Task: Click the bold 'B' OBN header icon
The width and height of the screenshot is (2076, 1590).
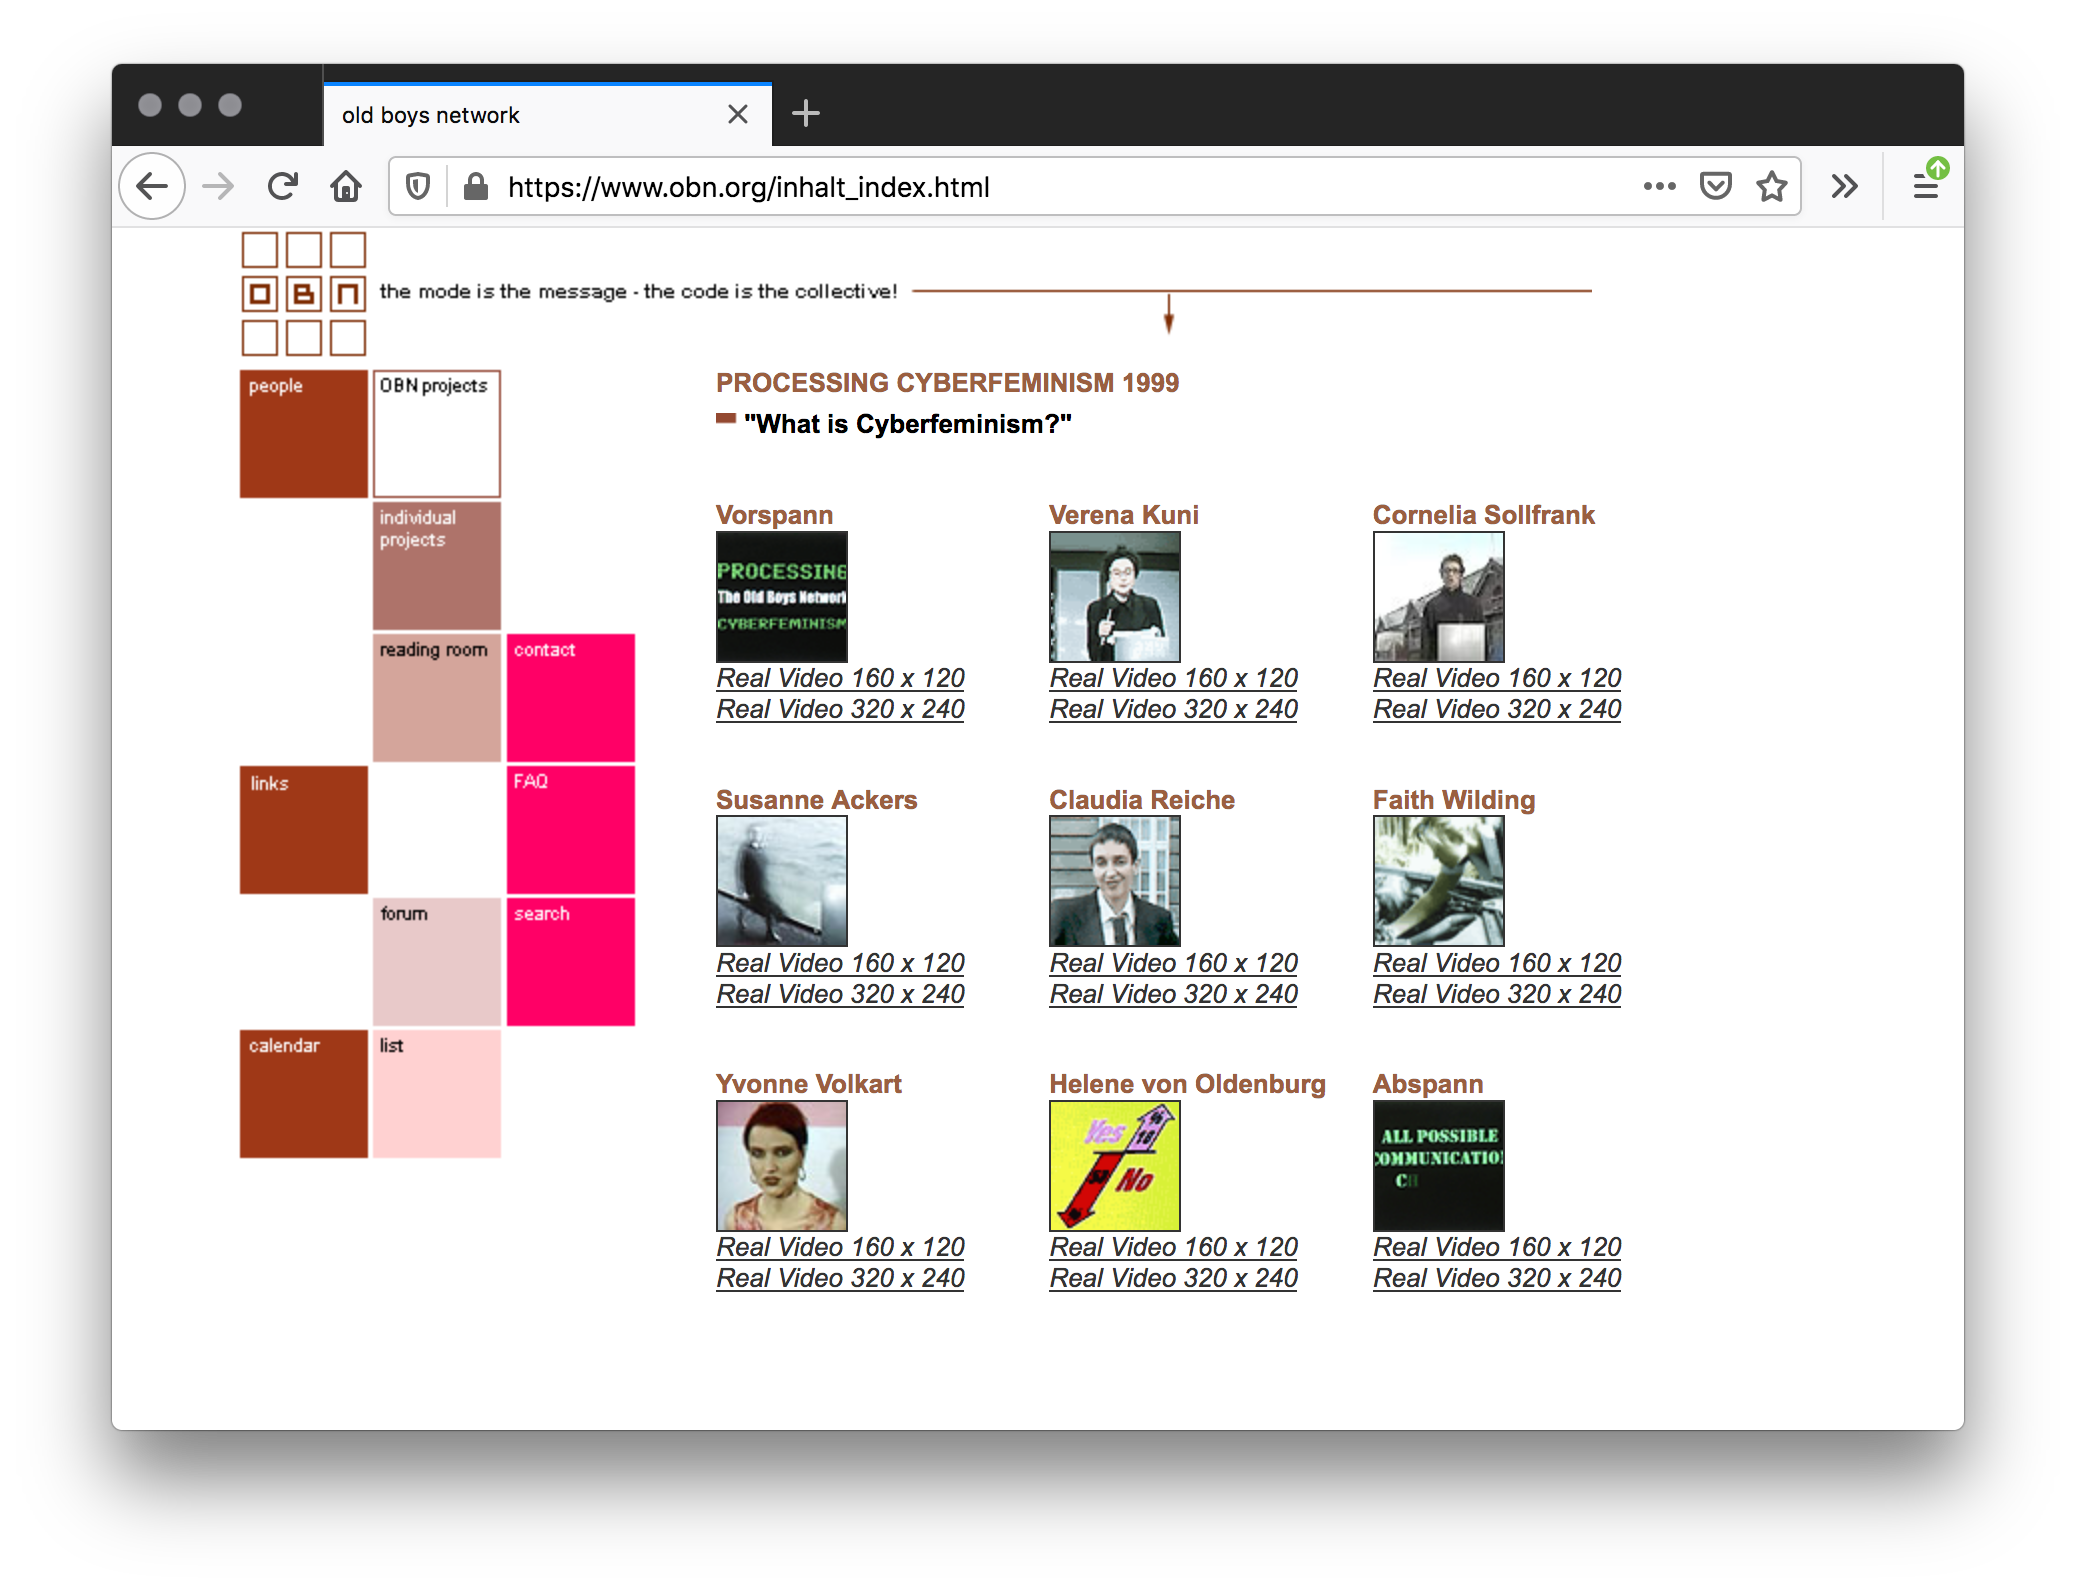Action: [304, 294]
